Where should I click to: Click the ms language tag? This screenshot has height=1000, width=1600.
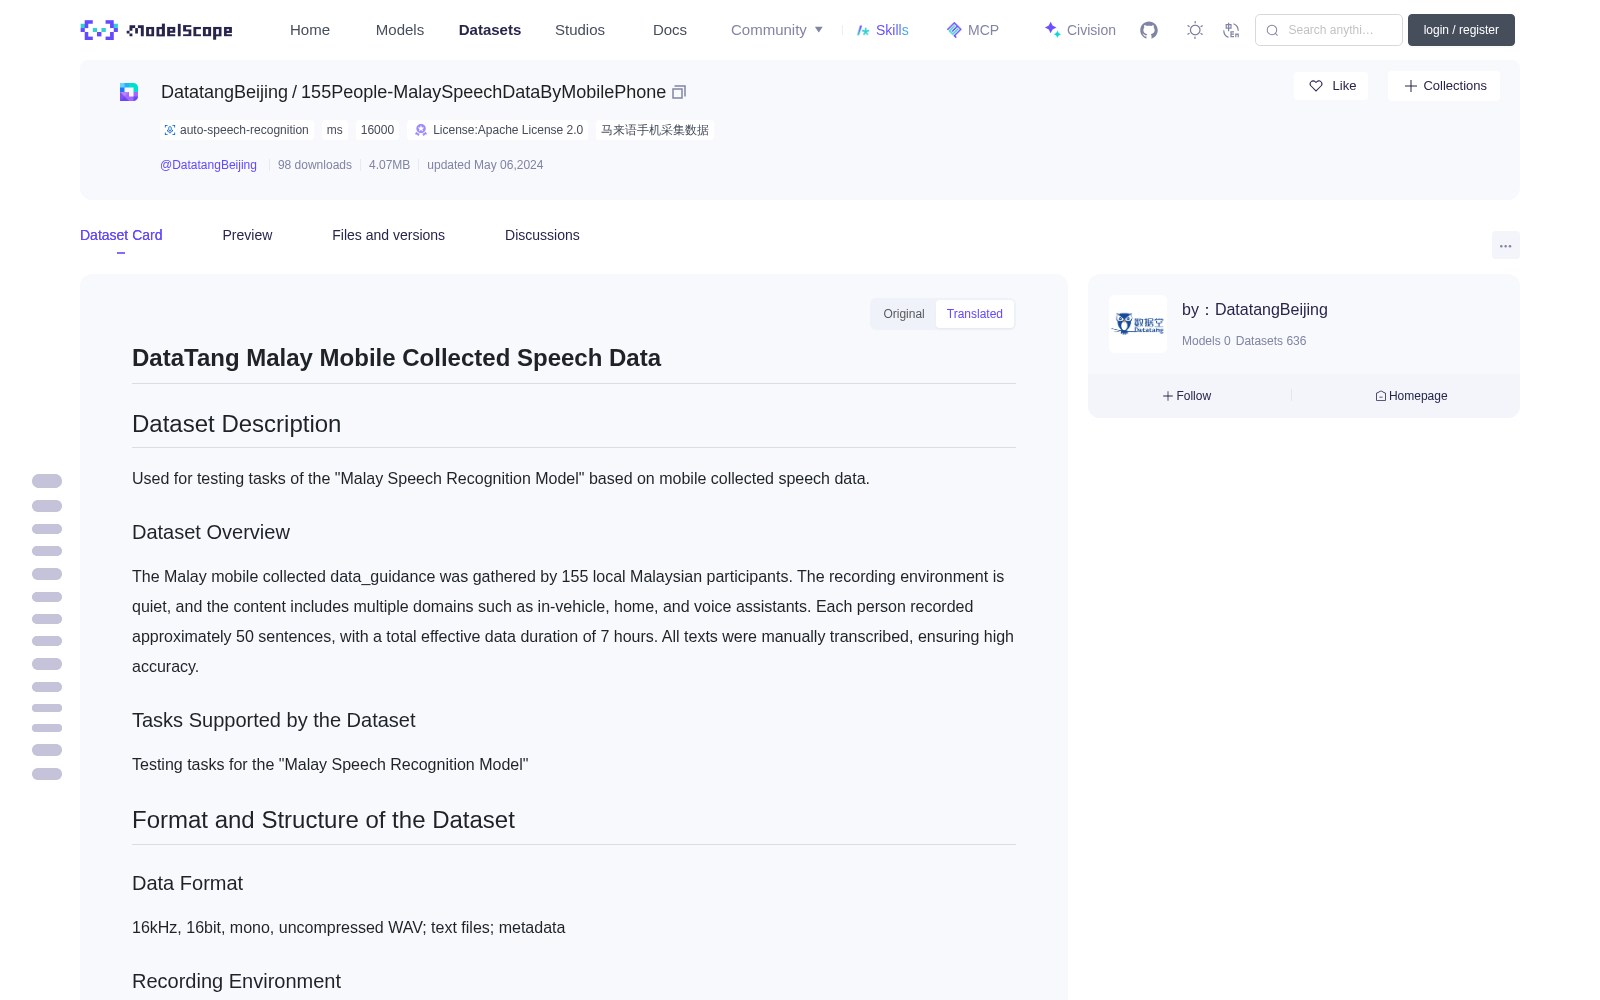point(335,130)
